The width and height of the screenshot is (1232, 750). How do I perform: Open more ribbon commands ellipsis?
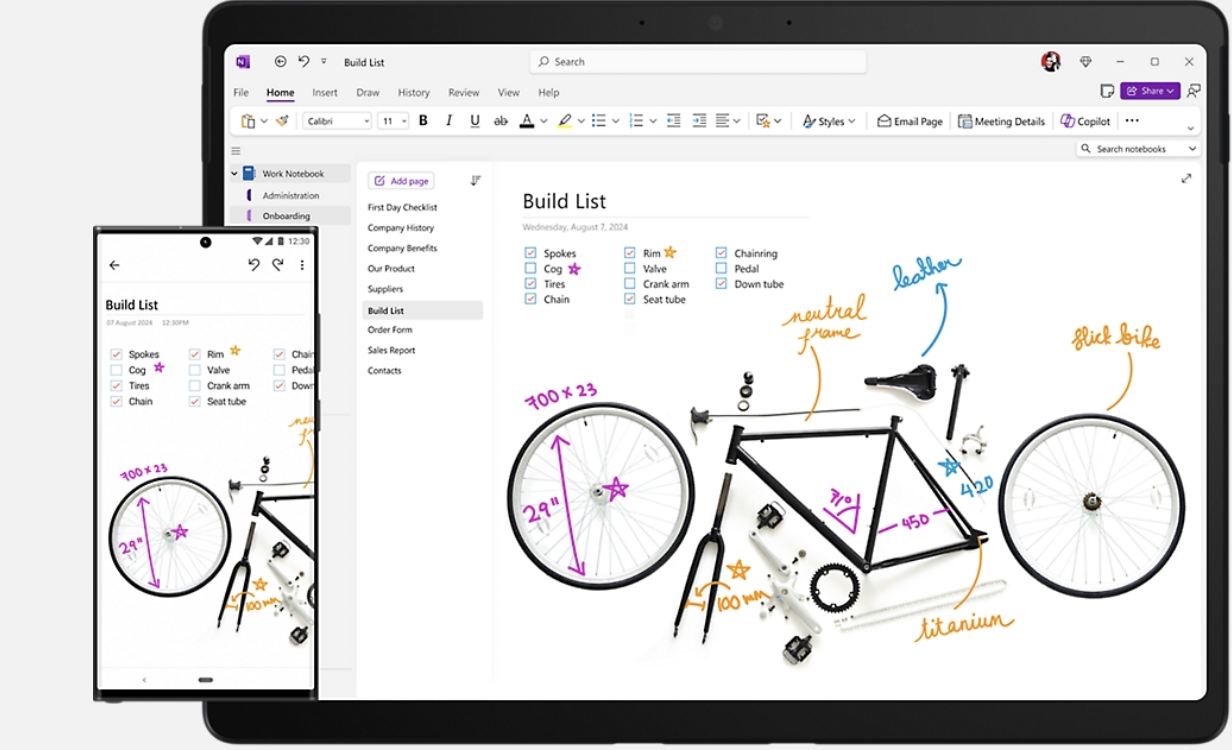[1132, 121]
